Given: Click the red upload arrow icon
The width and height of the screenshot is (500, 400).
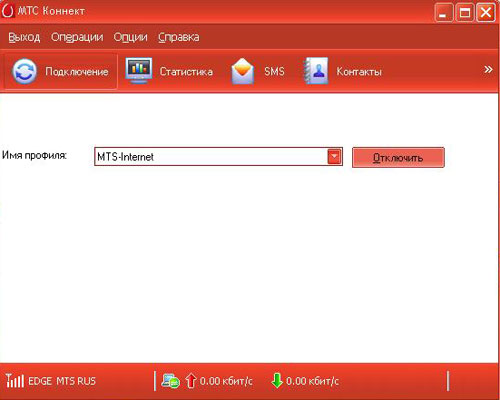Looking at the screenshot, I should [x=191, y=381].
